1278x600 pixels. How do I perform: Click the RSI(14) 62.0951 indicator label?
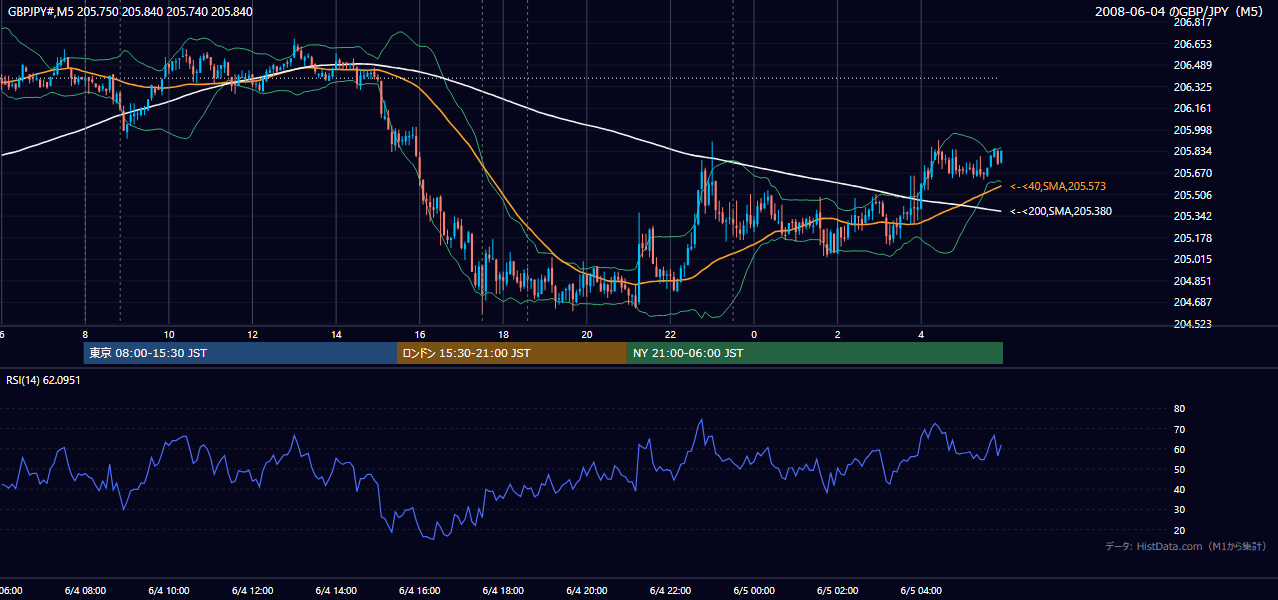pyautogui.click(x=43, y=380)
